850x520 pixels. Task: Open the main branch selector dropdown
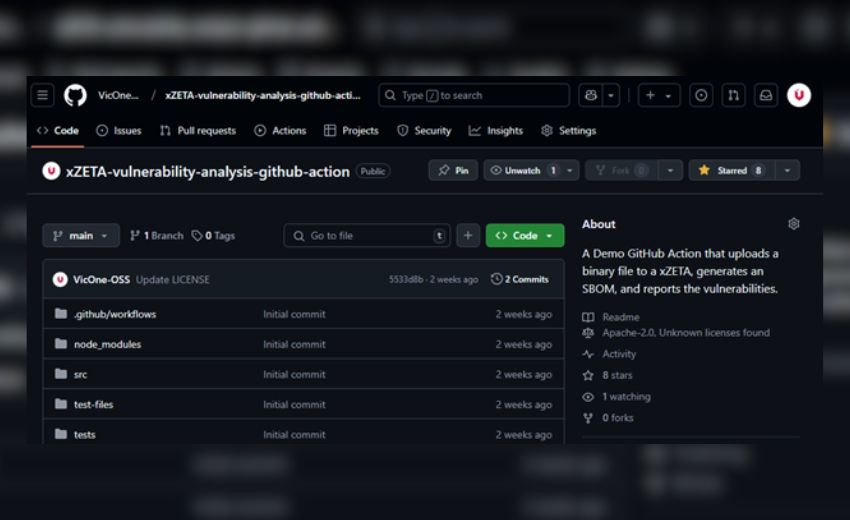point(81,235)
